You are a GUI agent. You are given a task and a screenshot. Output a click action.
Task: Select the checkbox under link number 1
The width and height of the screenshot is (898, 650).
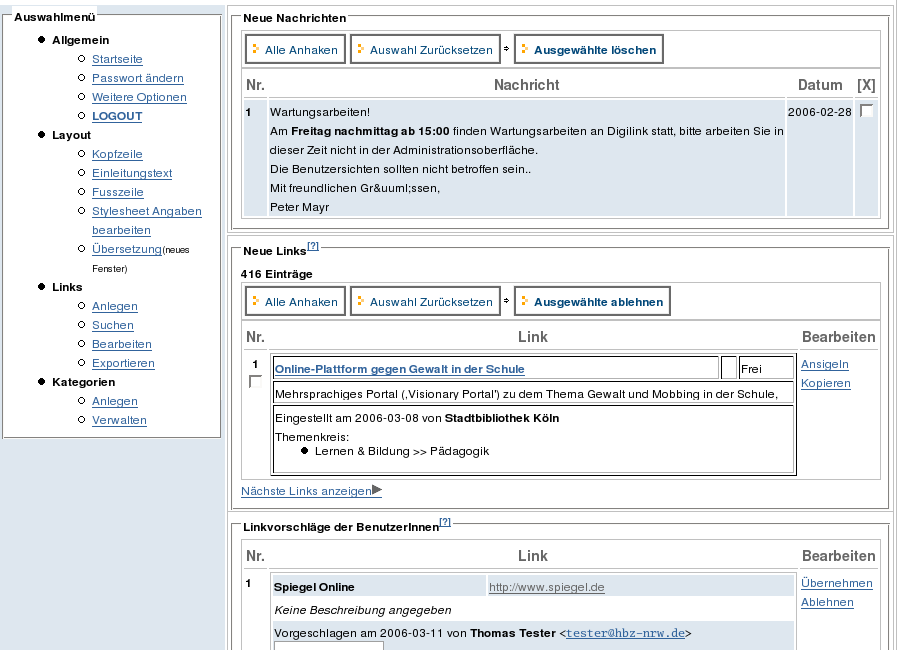(255, 382)
